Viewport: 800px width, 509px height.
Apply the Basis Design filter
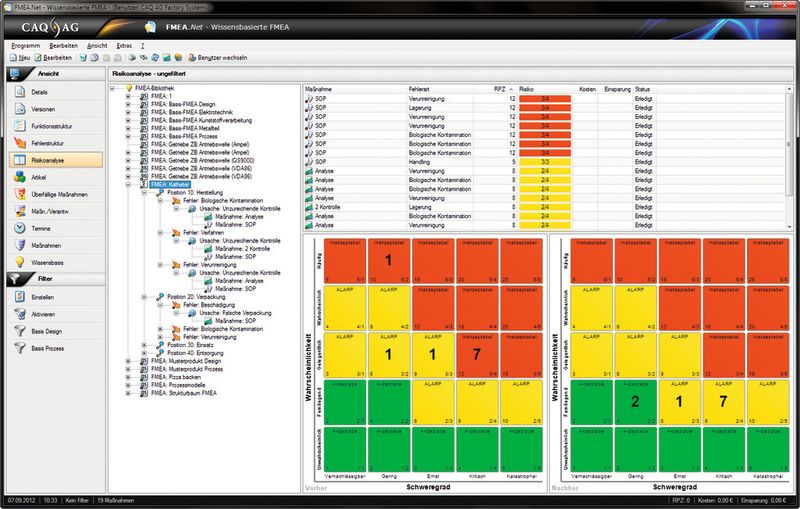click(56, 332)
